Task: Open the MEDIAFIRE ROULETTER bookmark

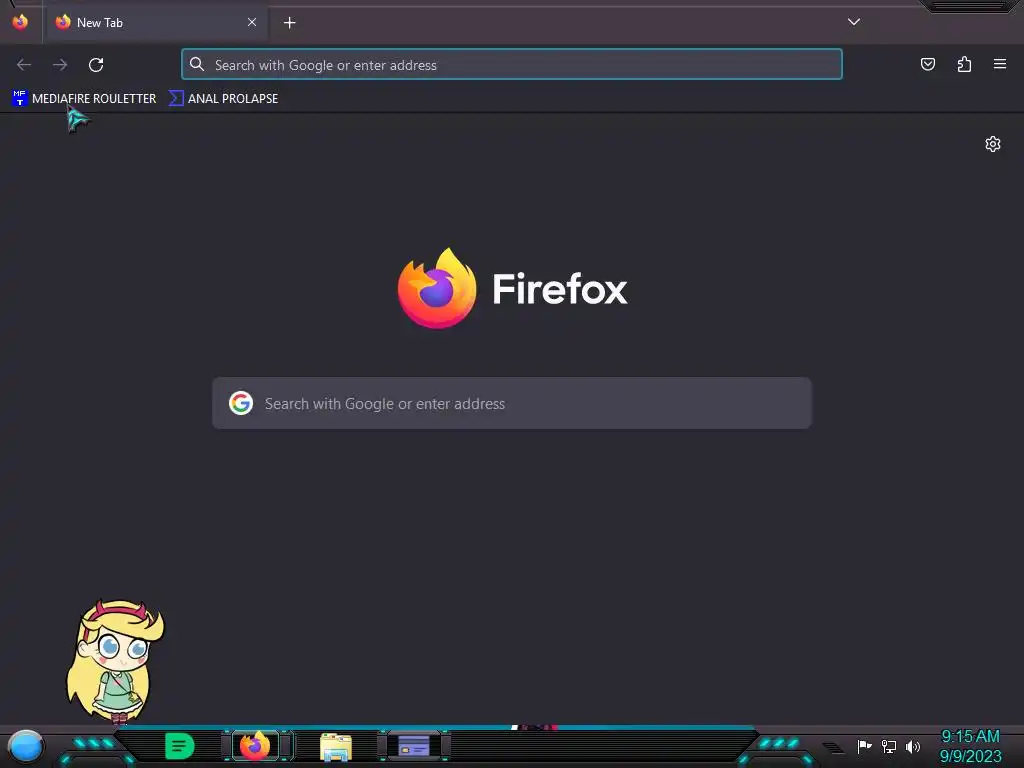Action: (x=84, y=99)
